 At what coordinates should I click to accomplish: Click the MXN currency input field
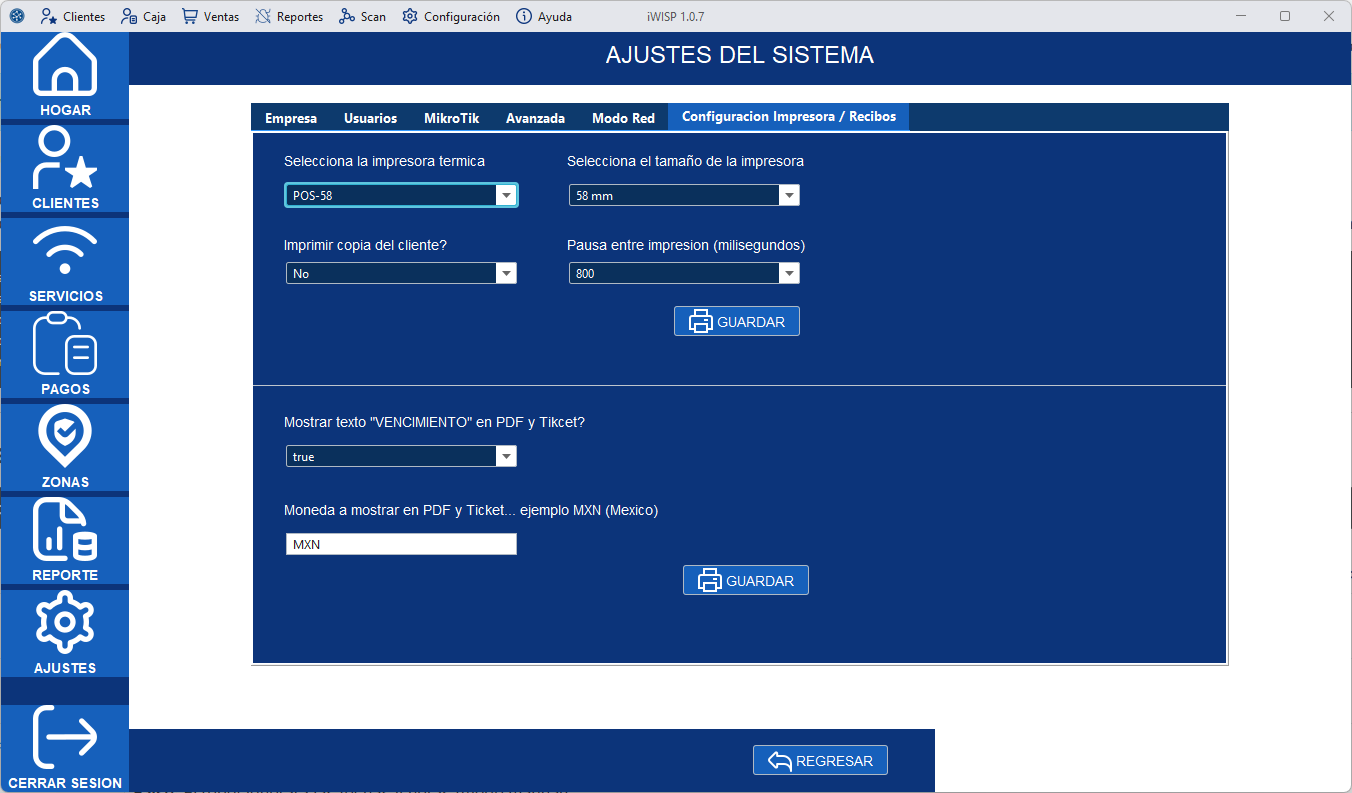tap(400, 543)
